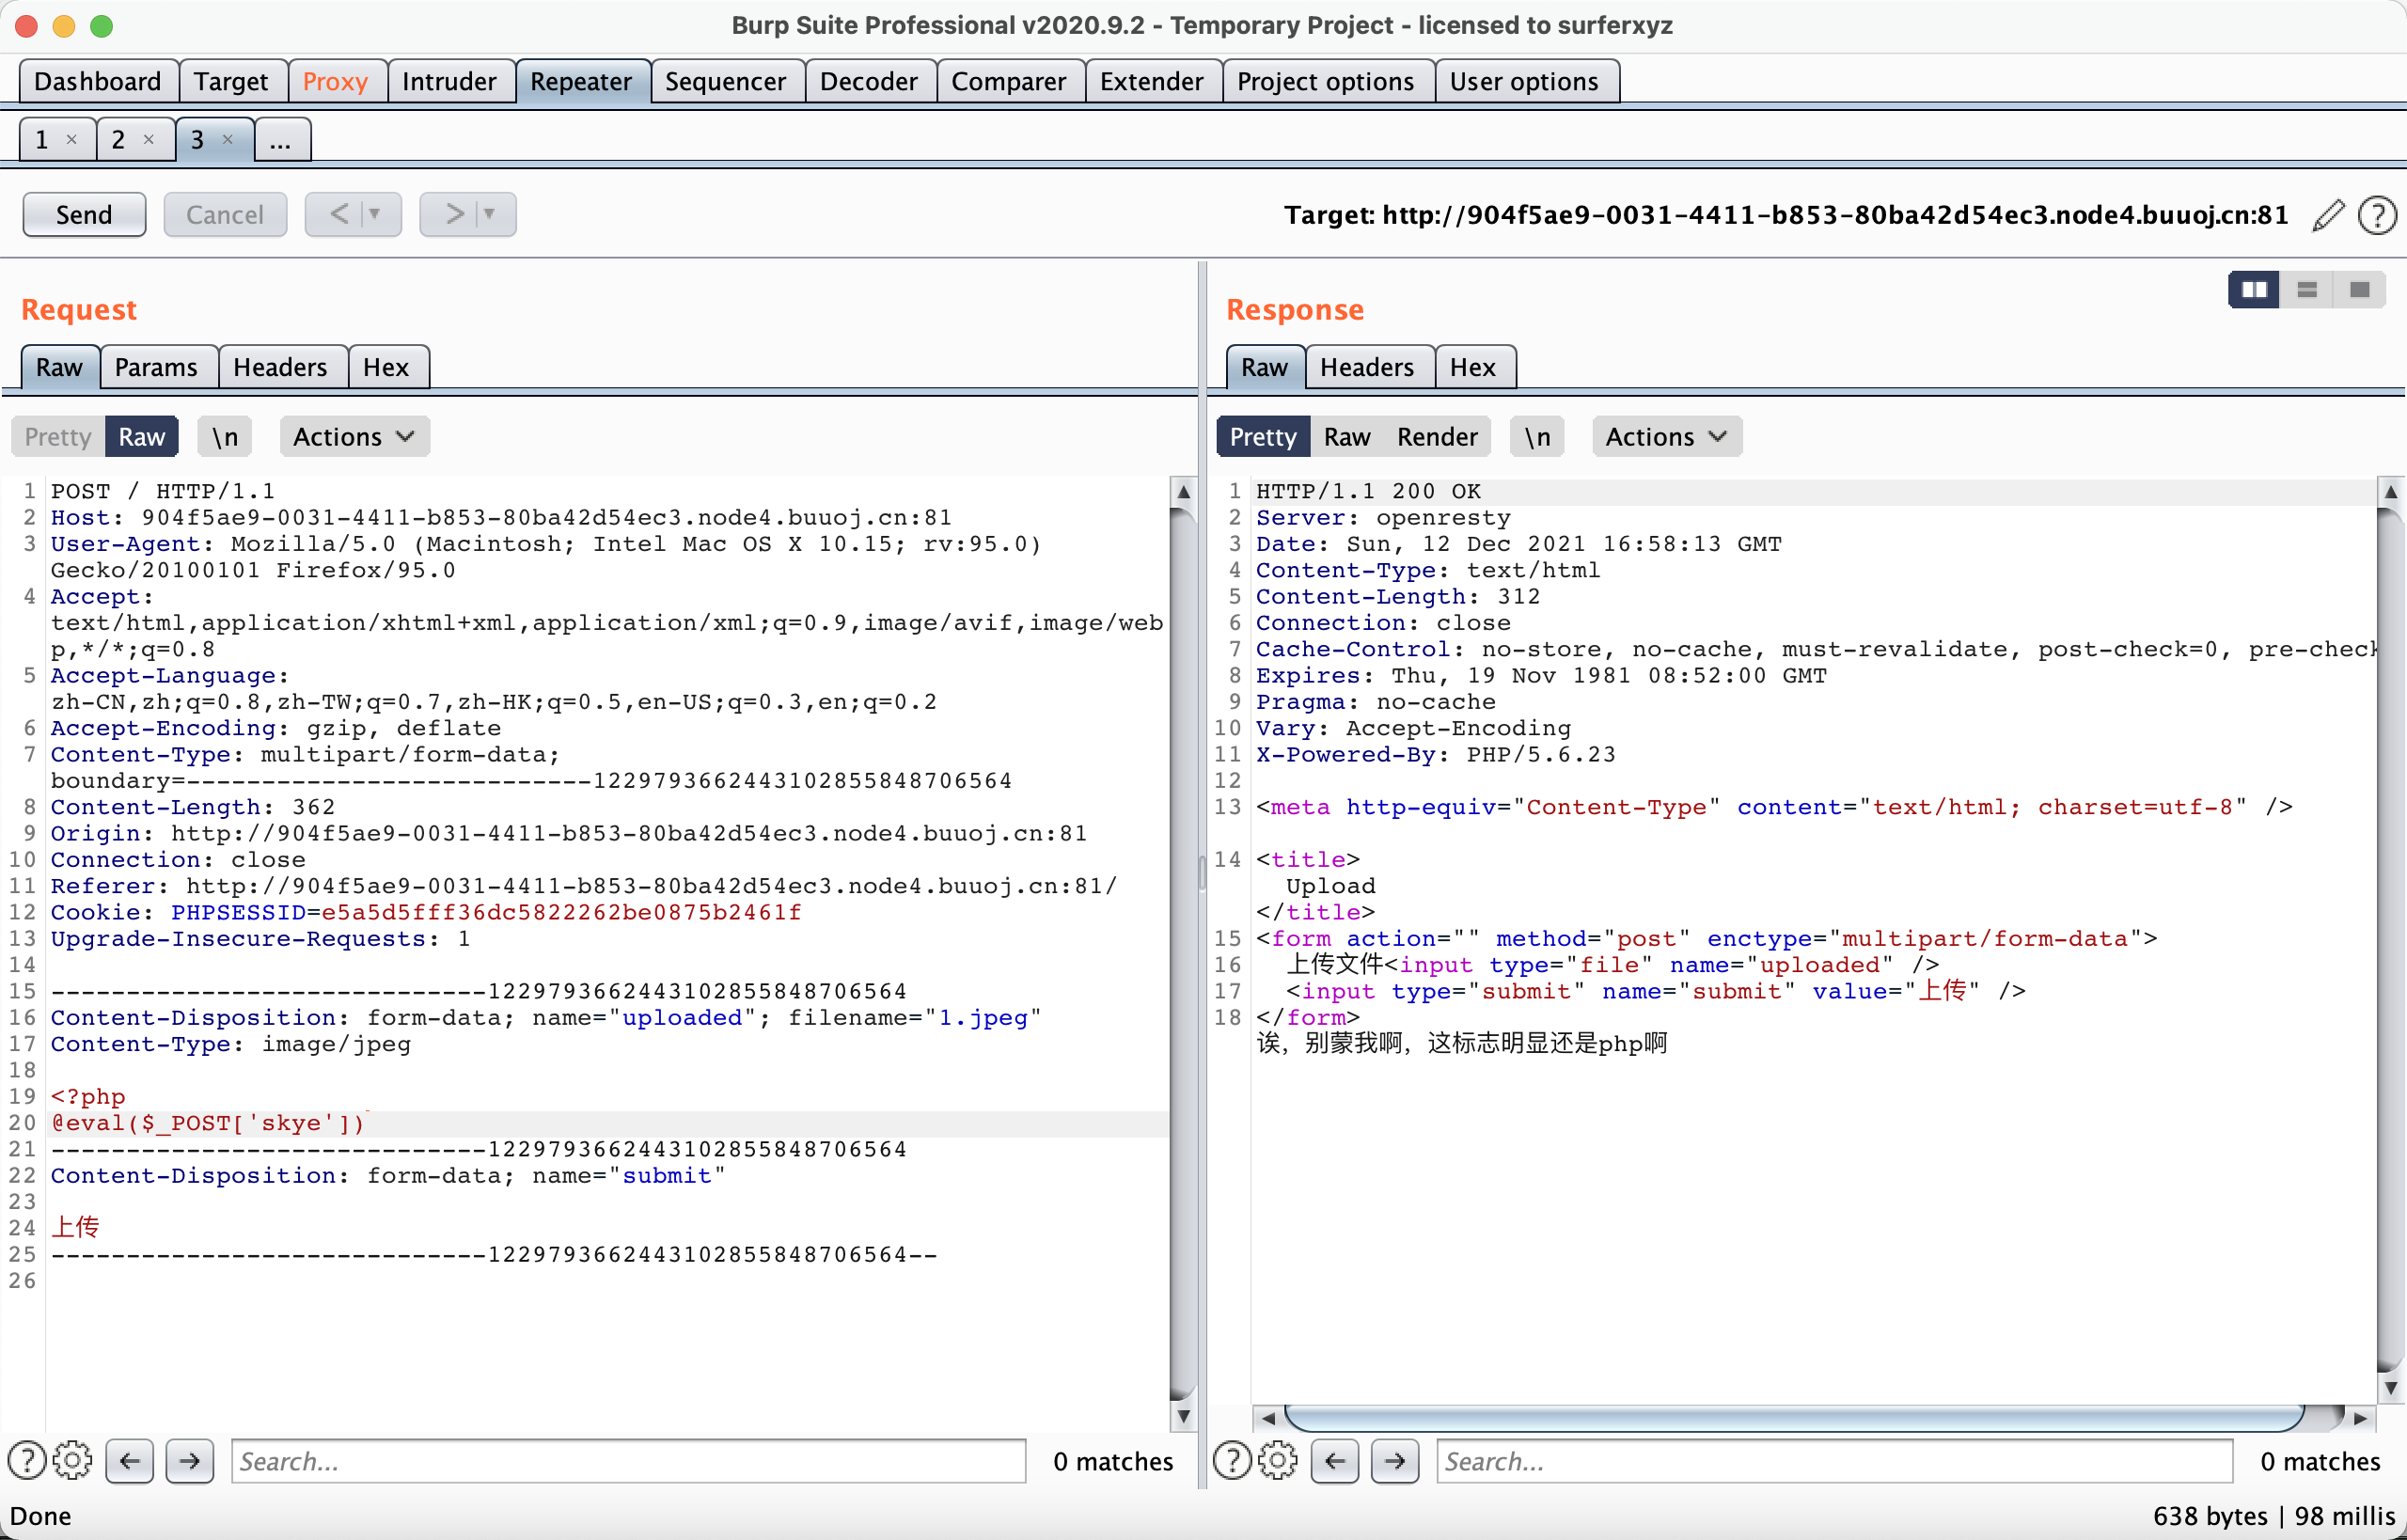Switch to top-bottom split layout icon

[x=2307, y=290]
